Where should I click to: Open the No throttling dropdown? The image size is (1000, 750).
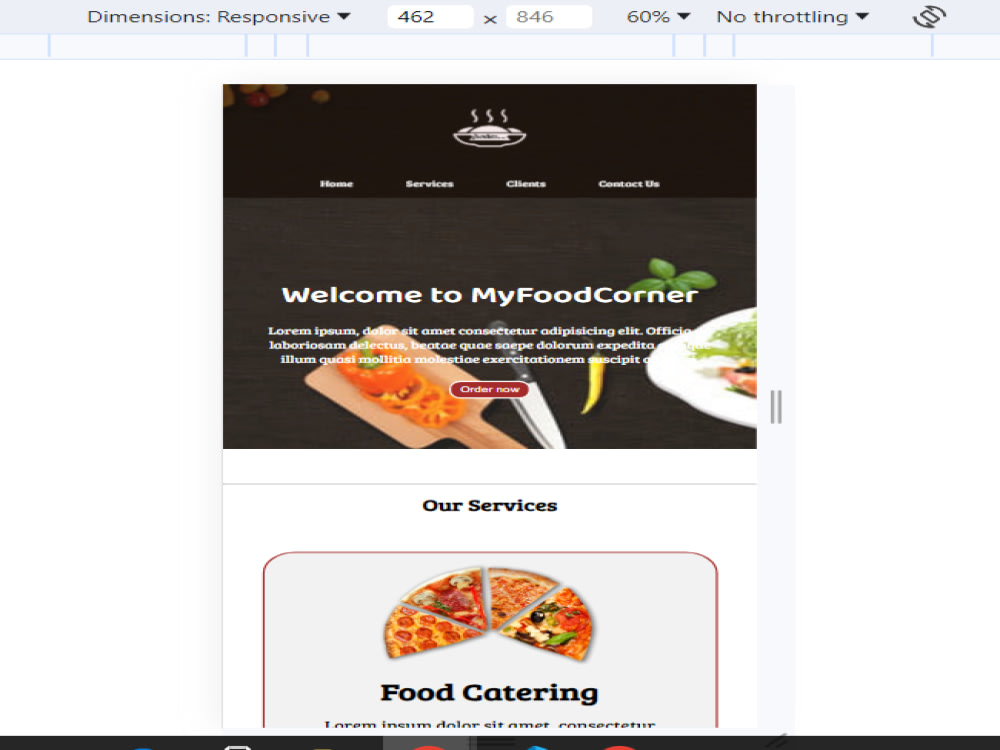click(793, 17)
